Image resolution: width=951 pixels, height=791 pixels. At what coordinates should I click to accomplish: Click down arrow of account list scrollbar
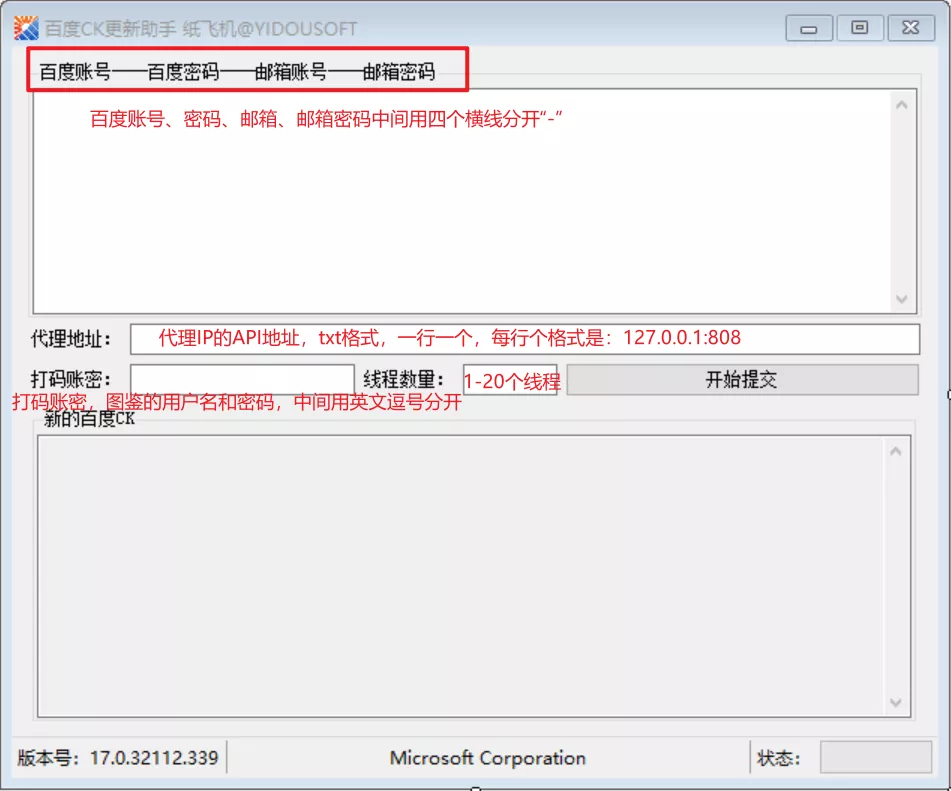click(x=902, y=299)
